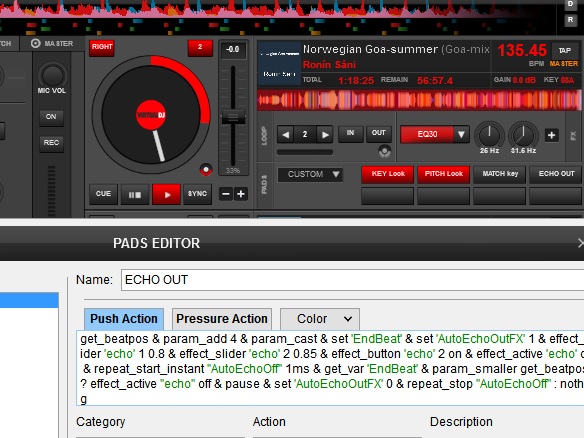Switch to the Push Action tab
Image resolution: width=584 pixels, height=438 pixels.
(124, 319)
